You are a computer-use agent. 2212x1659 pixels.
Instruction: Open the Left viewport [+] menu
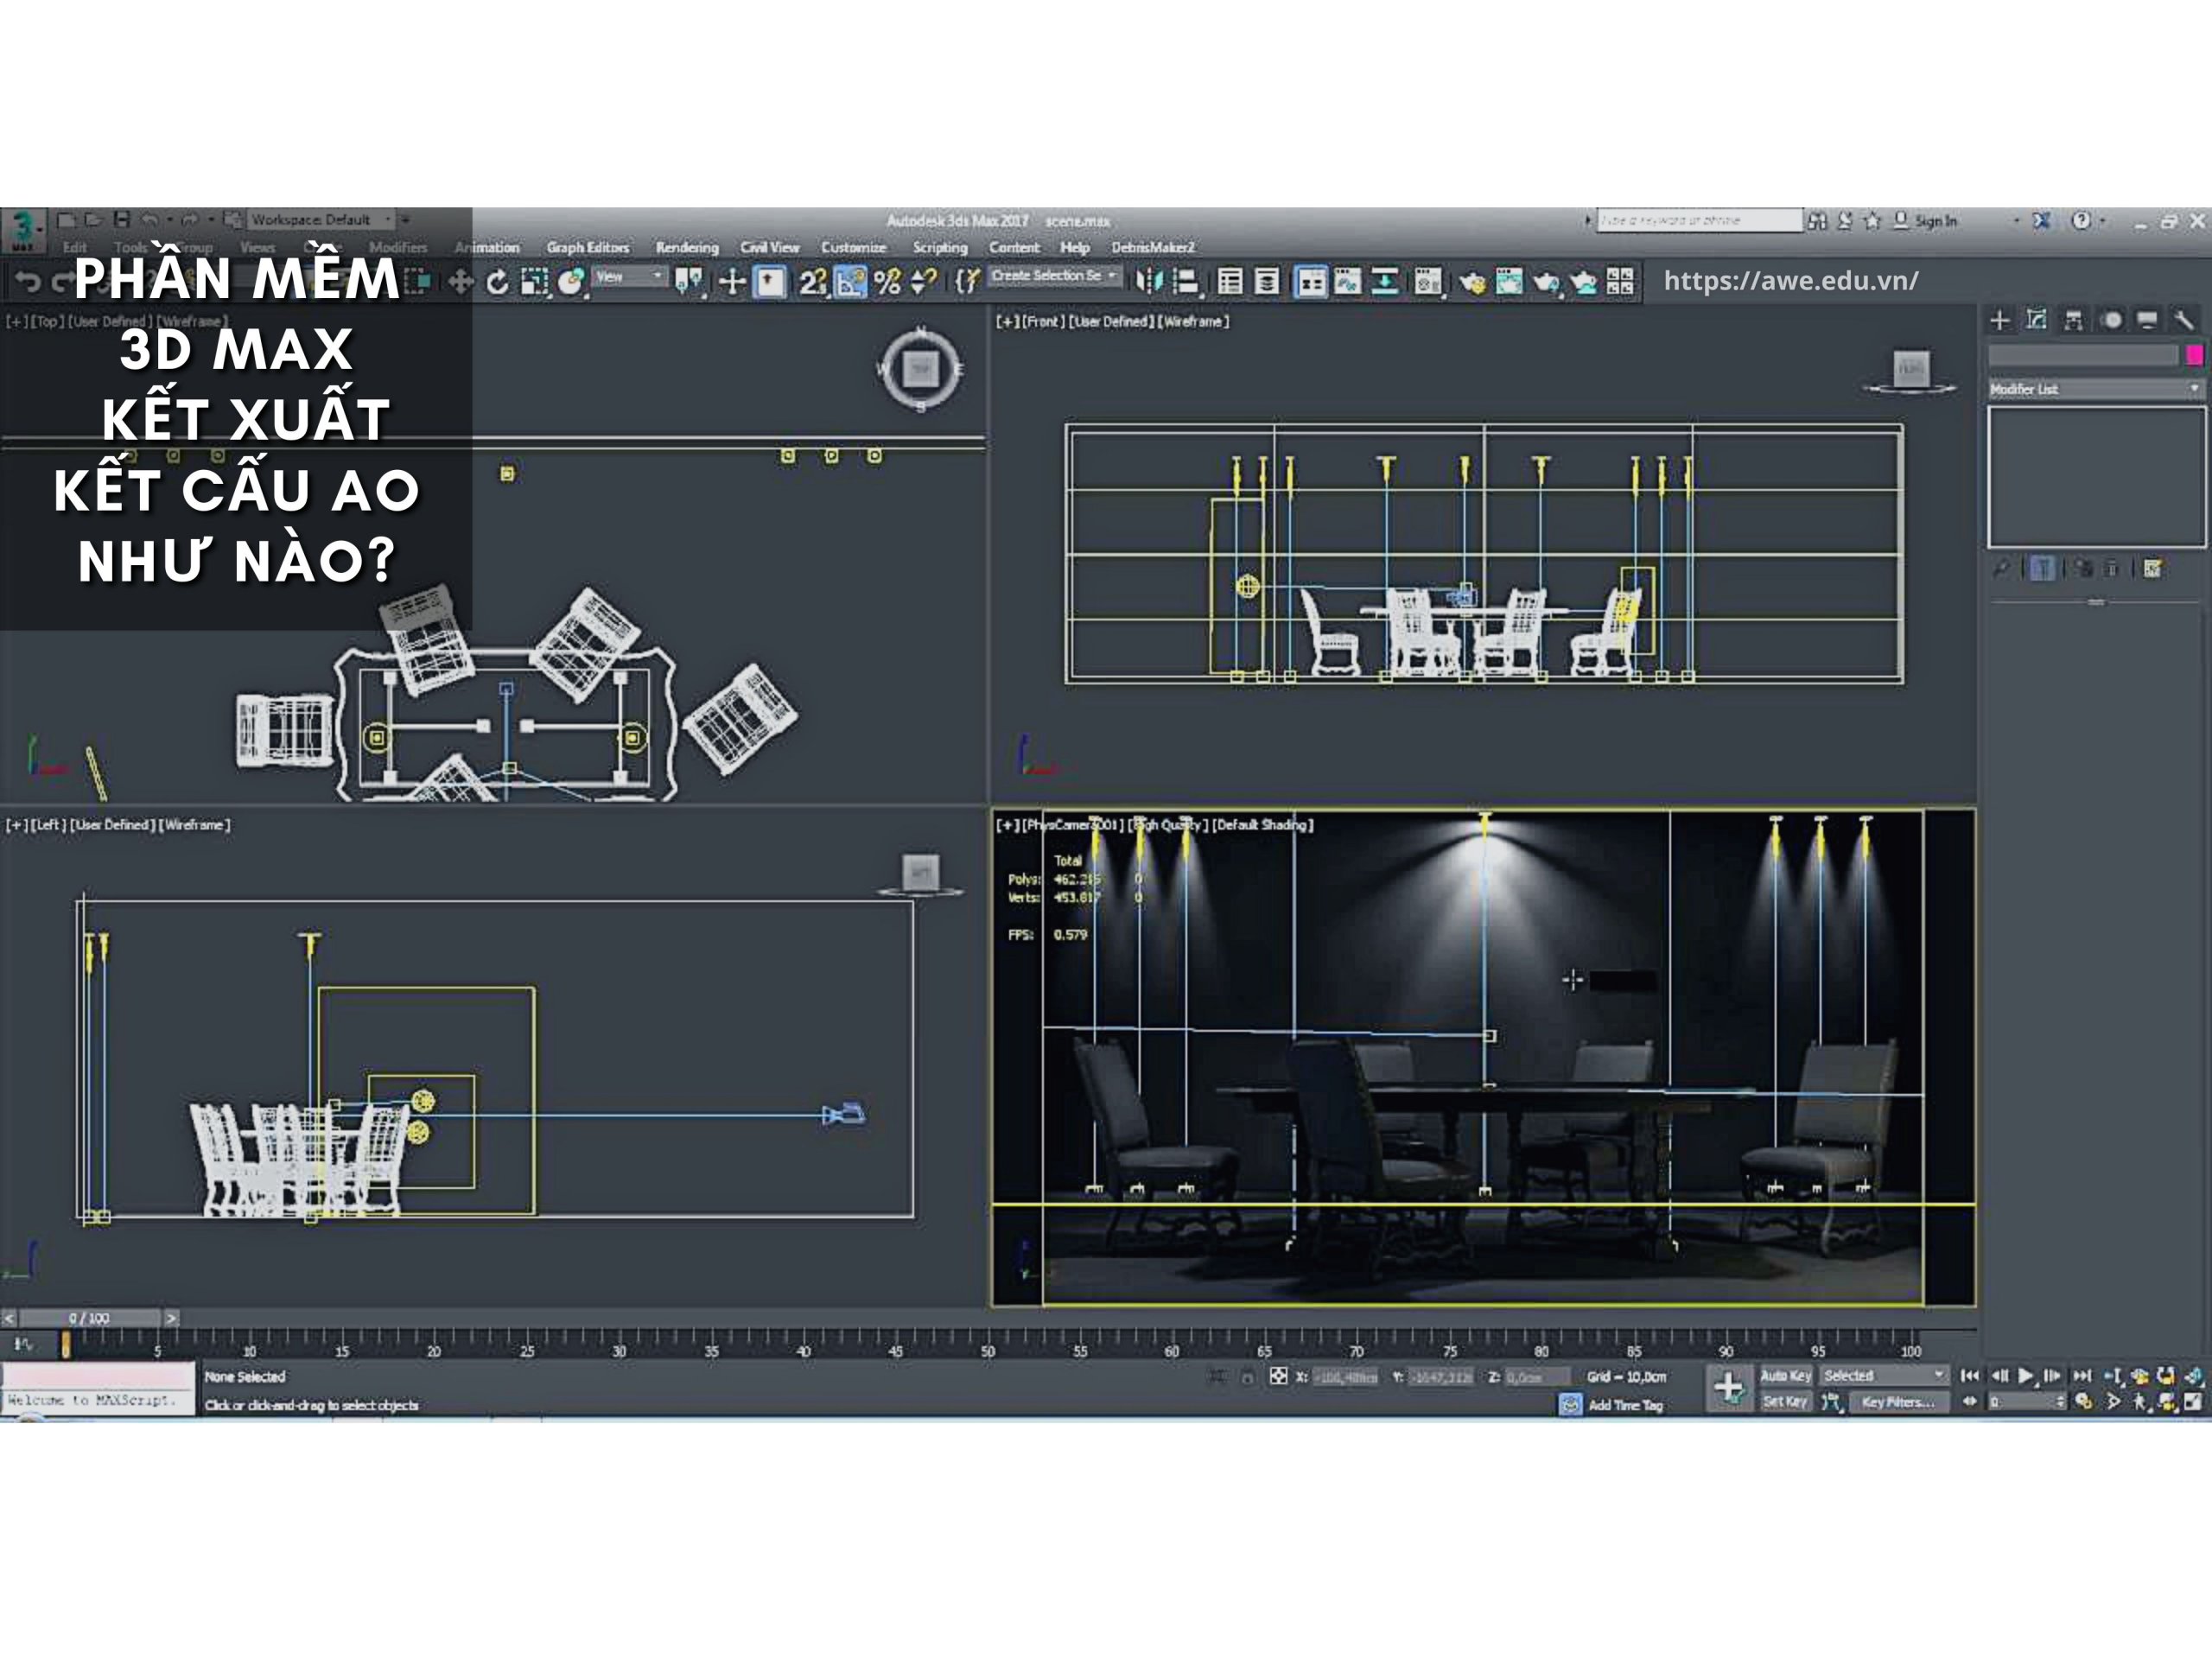(x=16, y=825)
